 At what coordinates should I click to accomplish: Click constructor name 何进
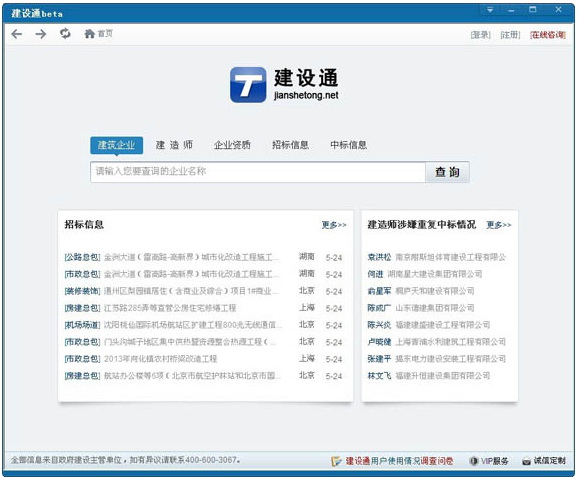tap(375, 274)
